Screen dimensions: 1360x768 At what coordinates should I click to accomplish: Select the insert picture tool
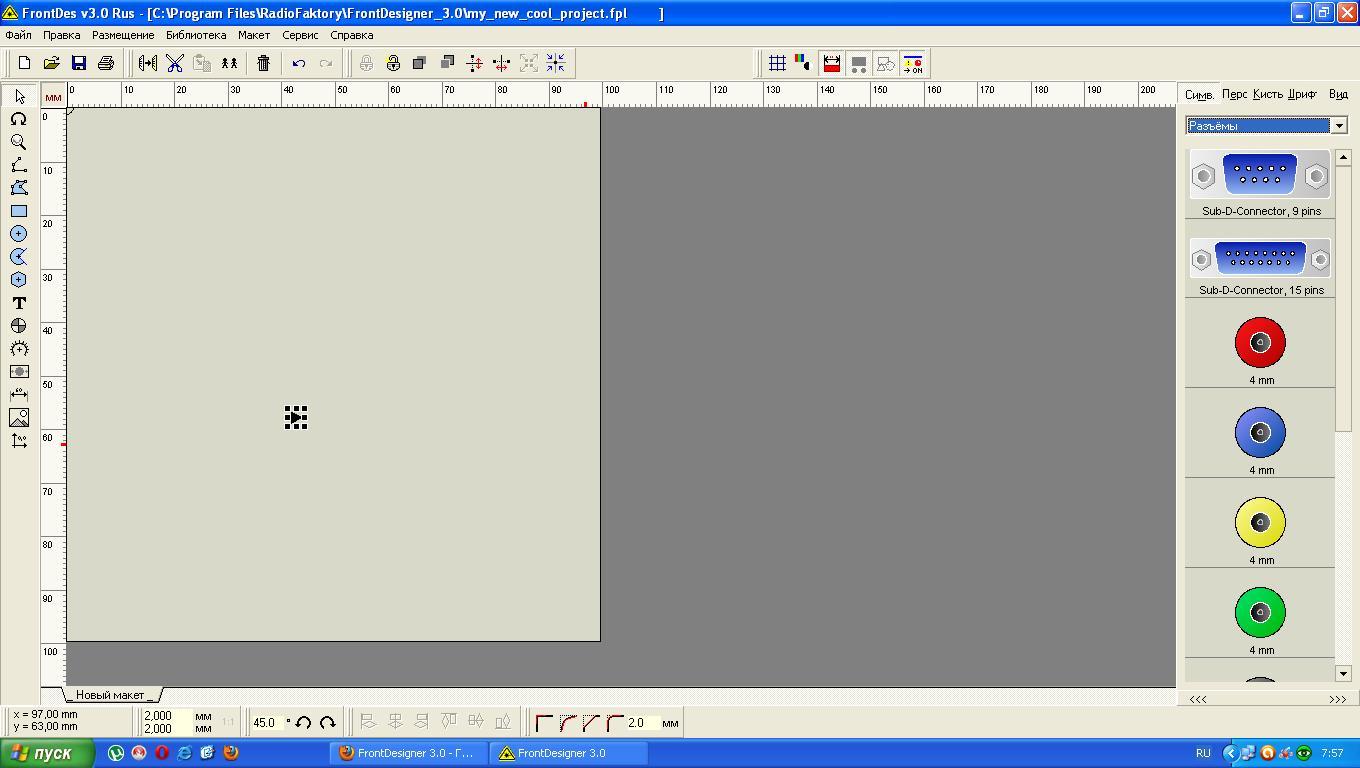(19, 418)
